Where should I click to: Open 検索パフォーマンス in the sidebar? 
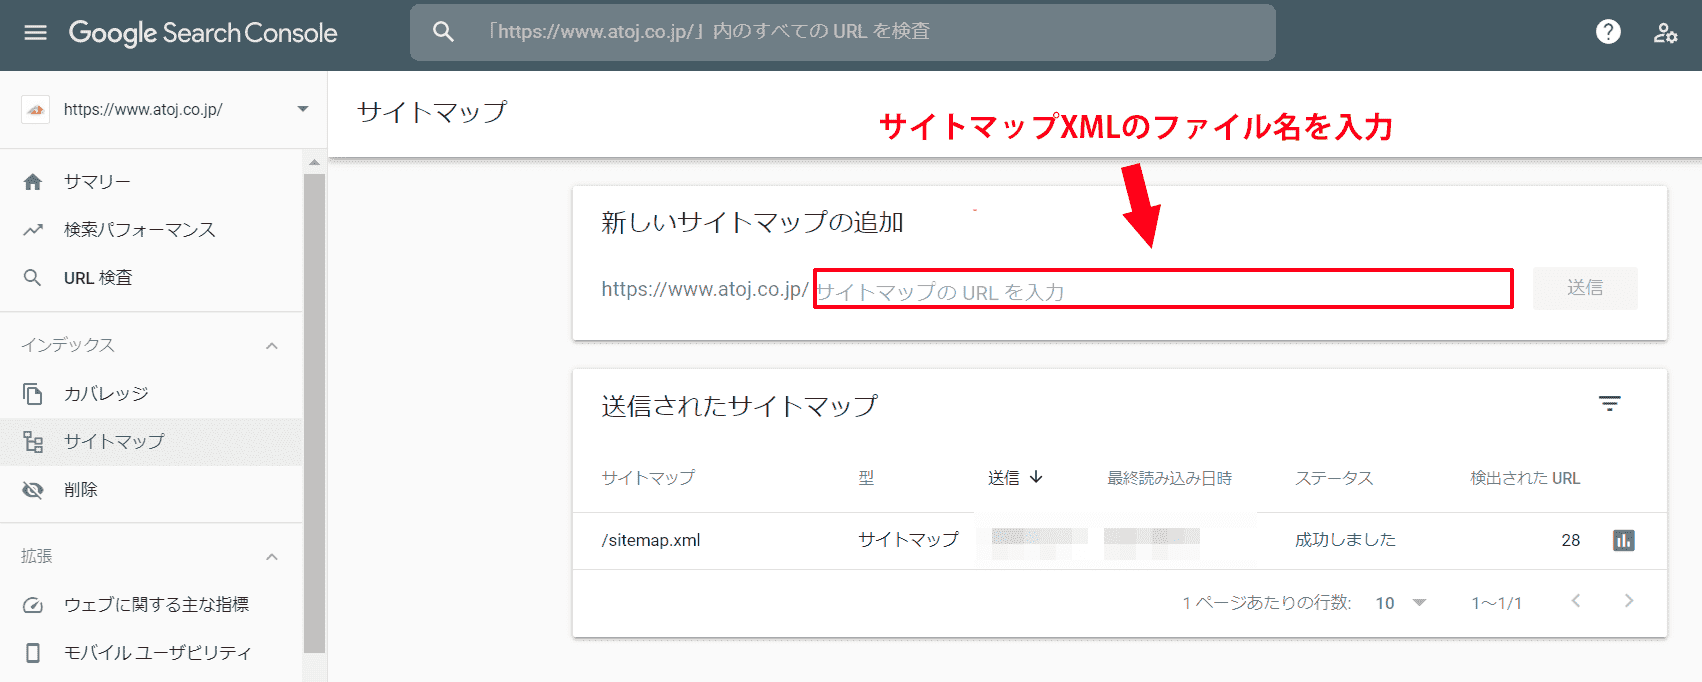point(151,229)
